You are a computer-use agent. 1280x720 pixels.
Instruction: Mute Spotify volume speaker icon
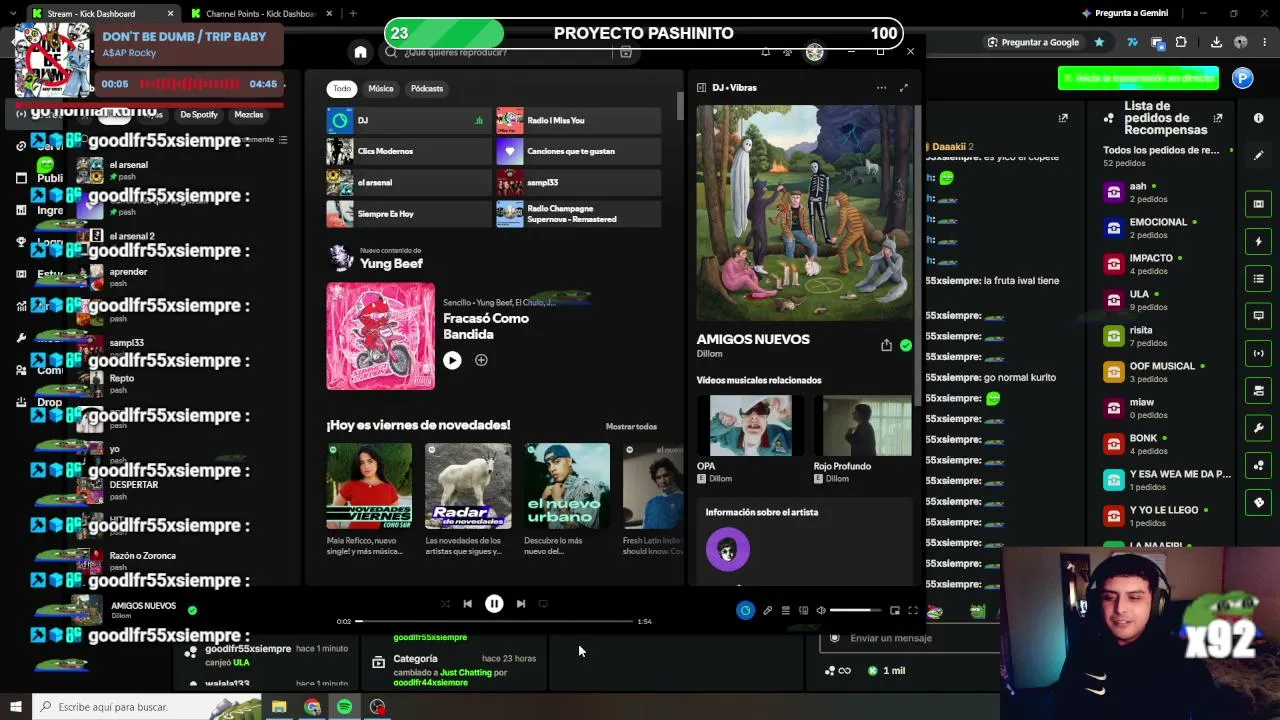coord(821,610)
